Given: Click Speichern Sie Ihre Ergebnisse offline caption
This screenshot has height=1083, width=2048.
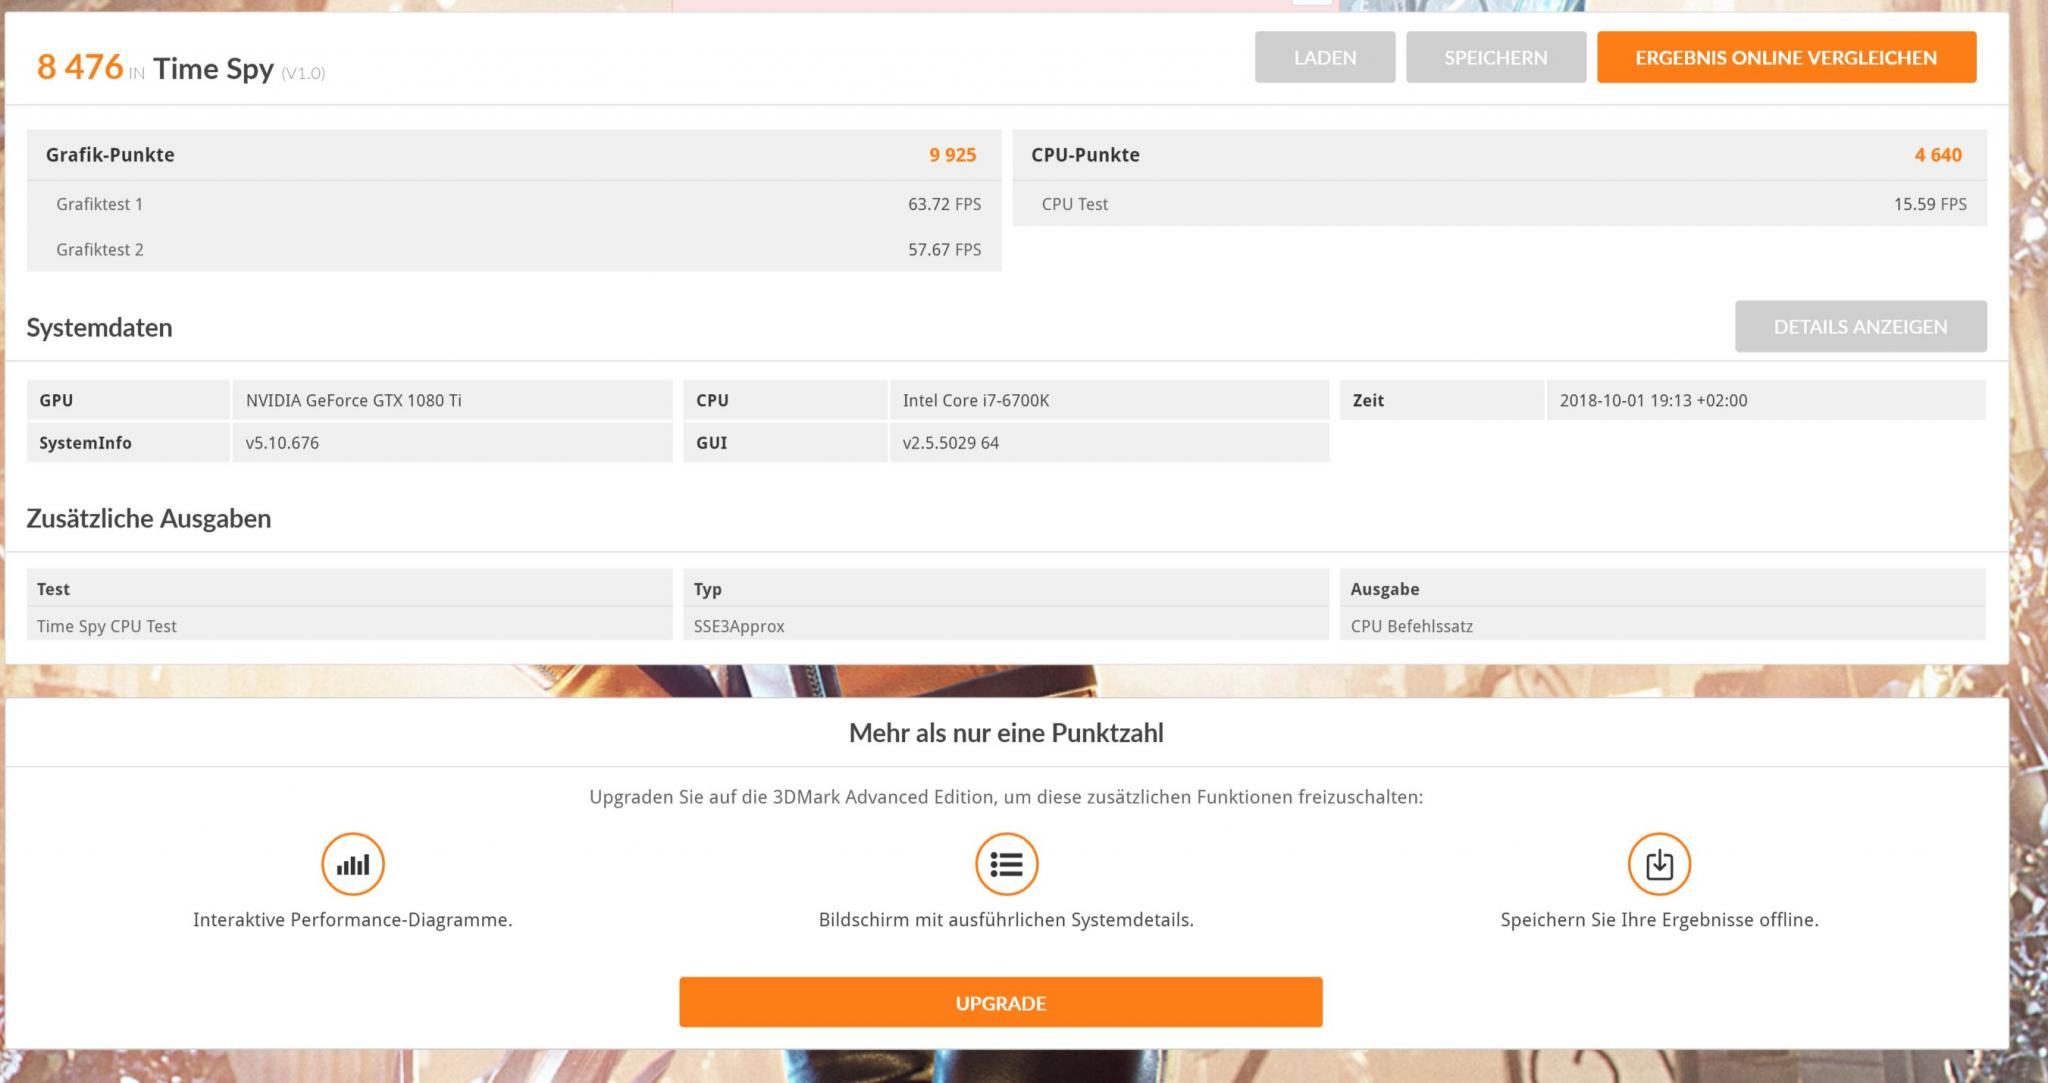Looking at the screenshot, I should [x=1659, y=919].
